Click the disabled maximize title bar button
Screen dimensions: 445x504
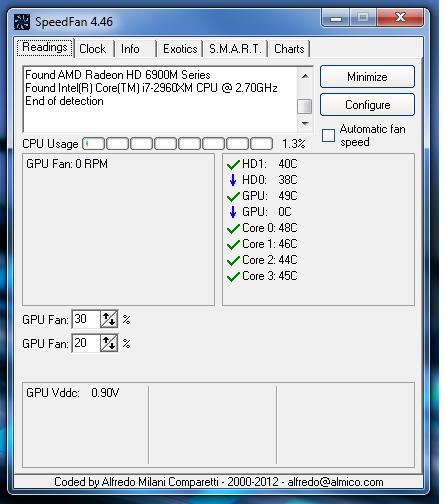tap(363, 17)
